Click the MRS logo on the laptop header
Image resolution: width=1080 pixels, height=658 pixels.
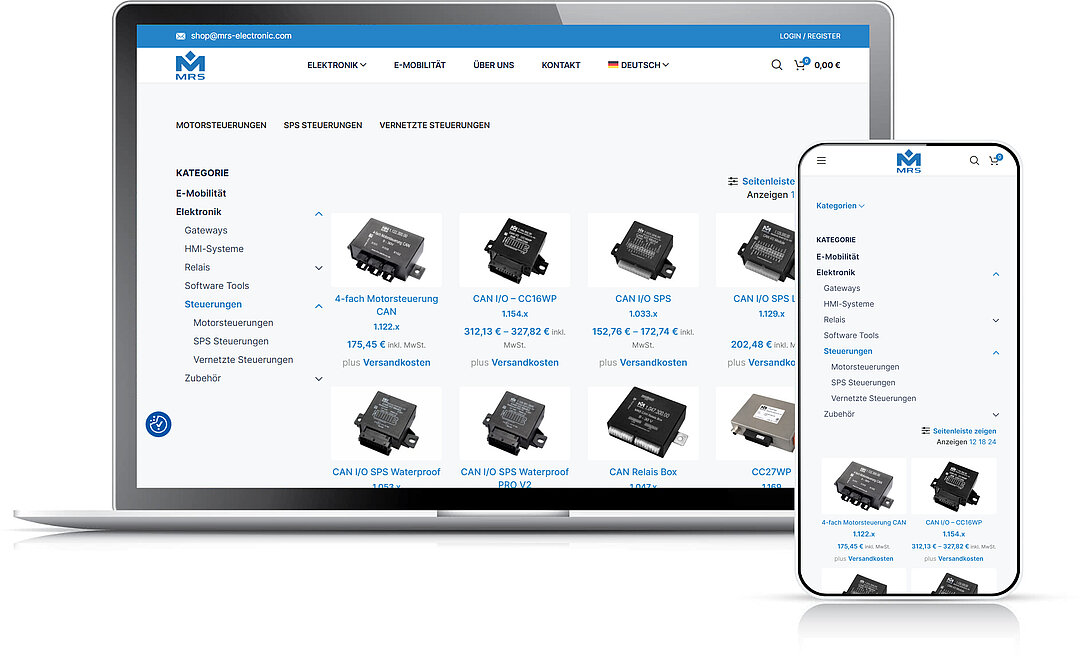[189, 66]
